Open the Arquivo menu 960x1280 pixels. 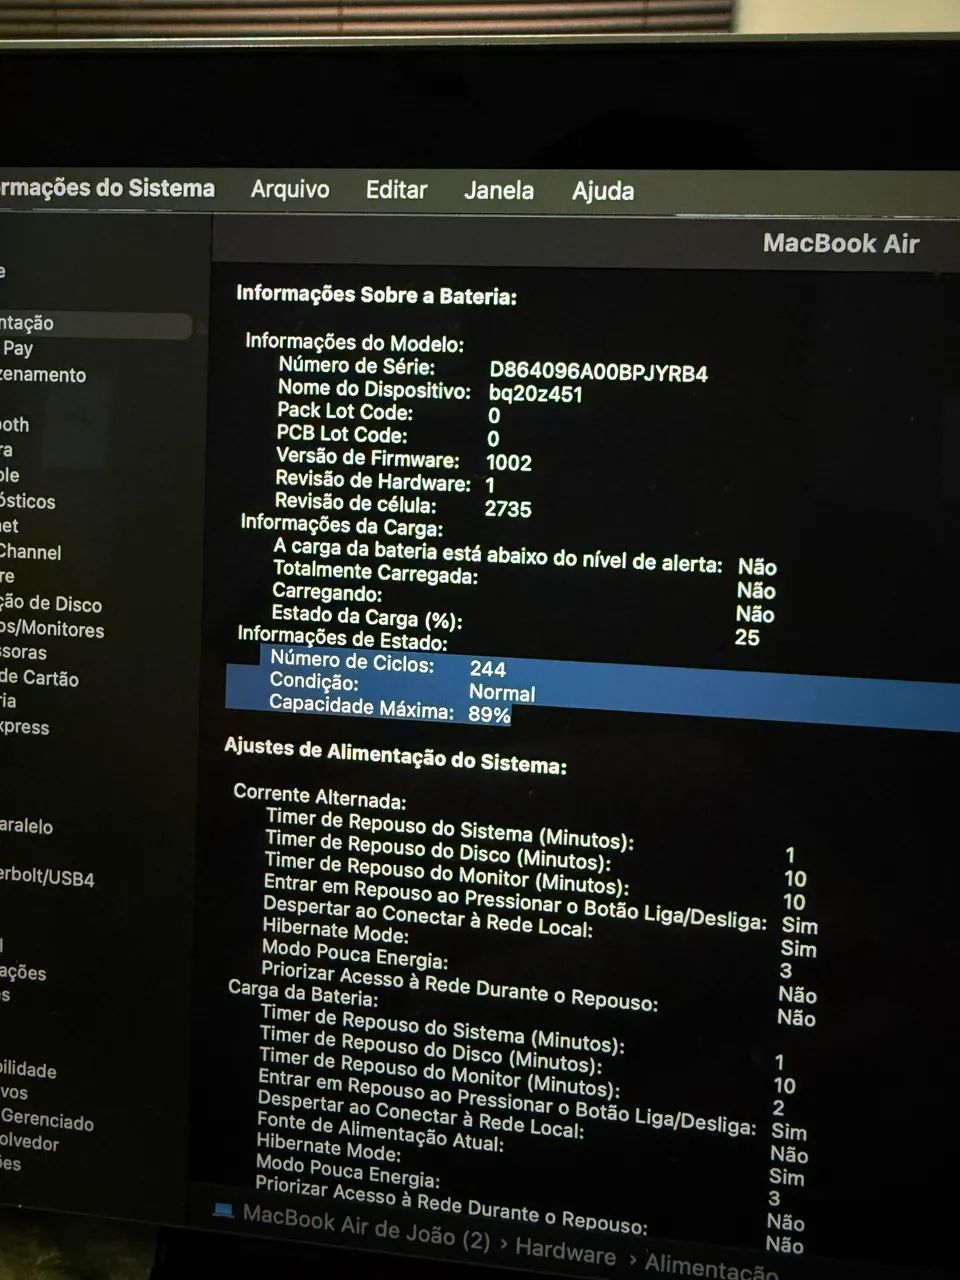(x=290, y=189)
